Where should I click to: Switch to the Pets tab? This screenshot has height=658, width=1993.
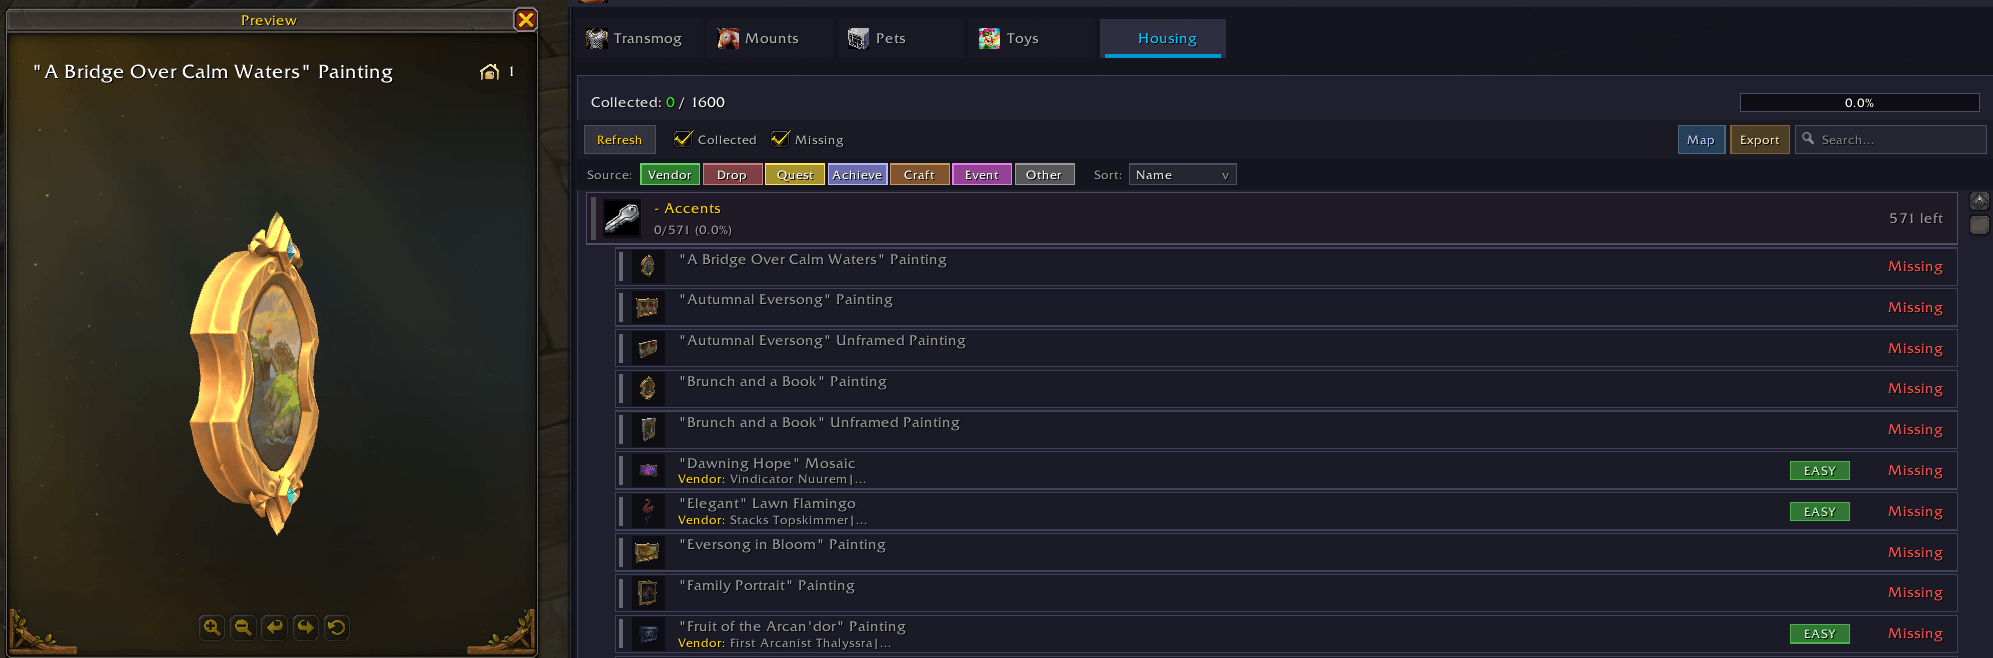coord(900,39)
